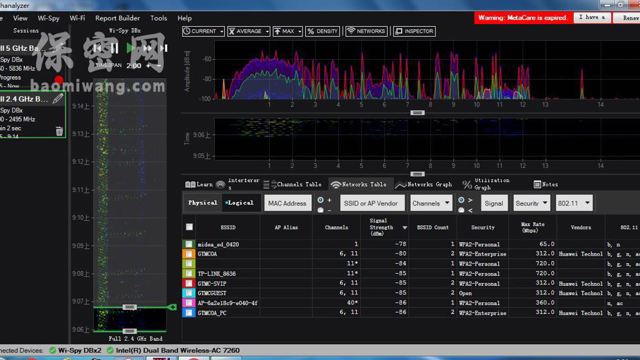This screenshot has width=640, height=360.
Task: Enable the Density view button
Action: [x=322, y=31]
